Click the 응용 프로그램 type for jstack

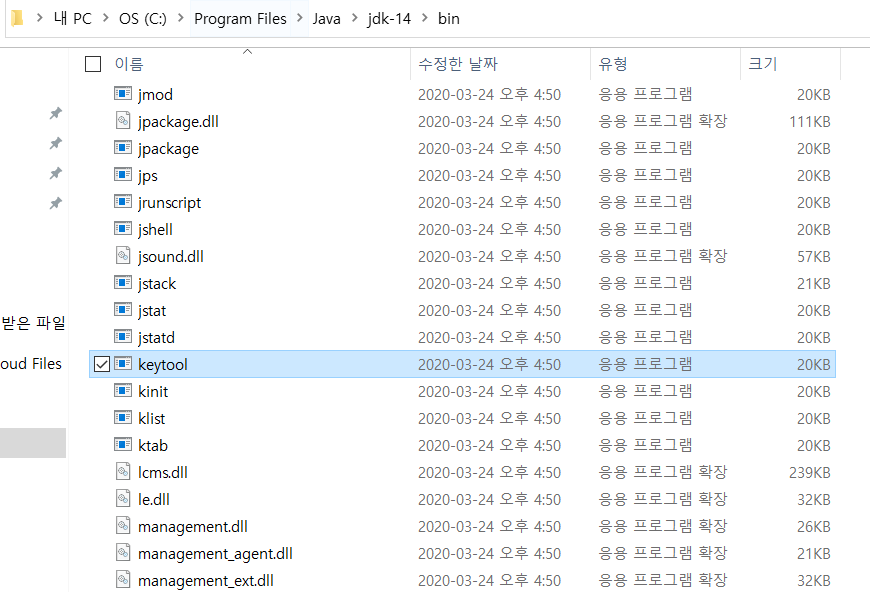coord(645,283)
